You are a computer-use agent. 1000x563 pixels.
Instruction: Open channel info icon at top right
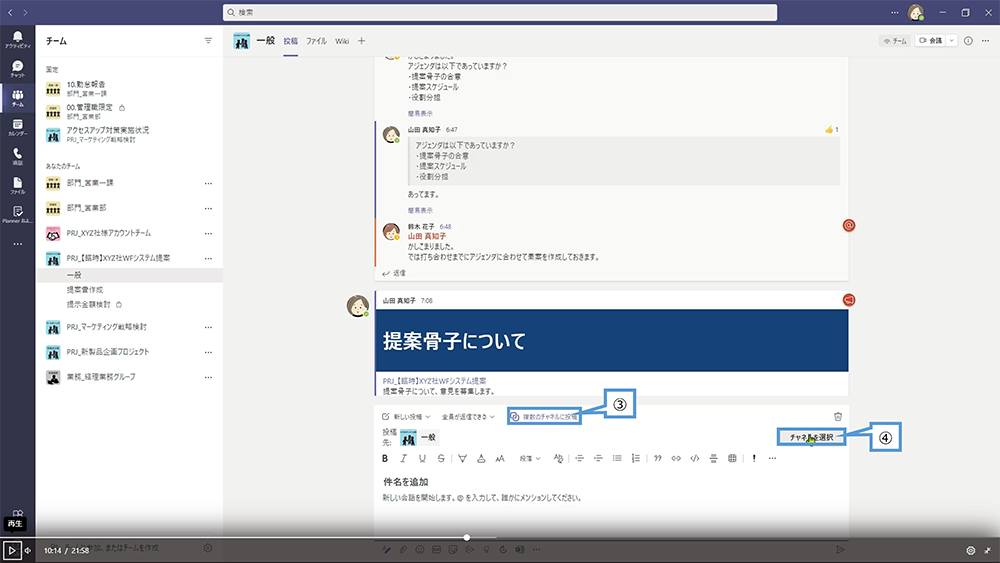(x=968, y=41)
